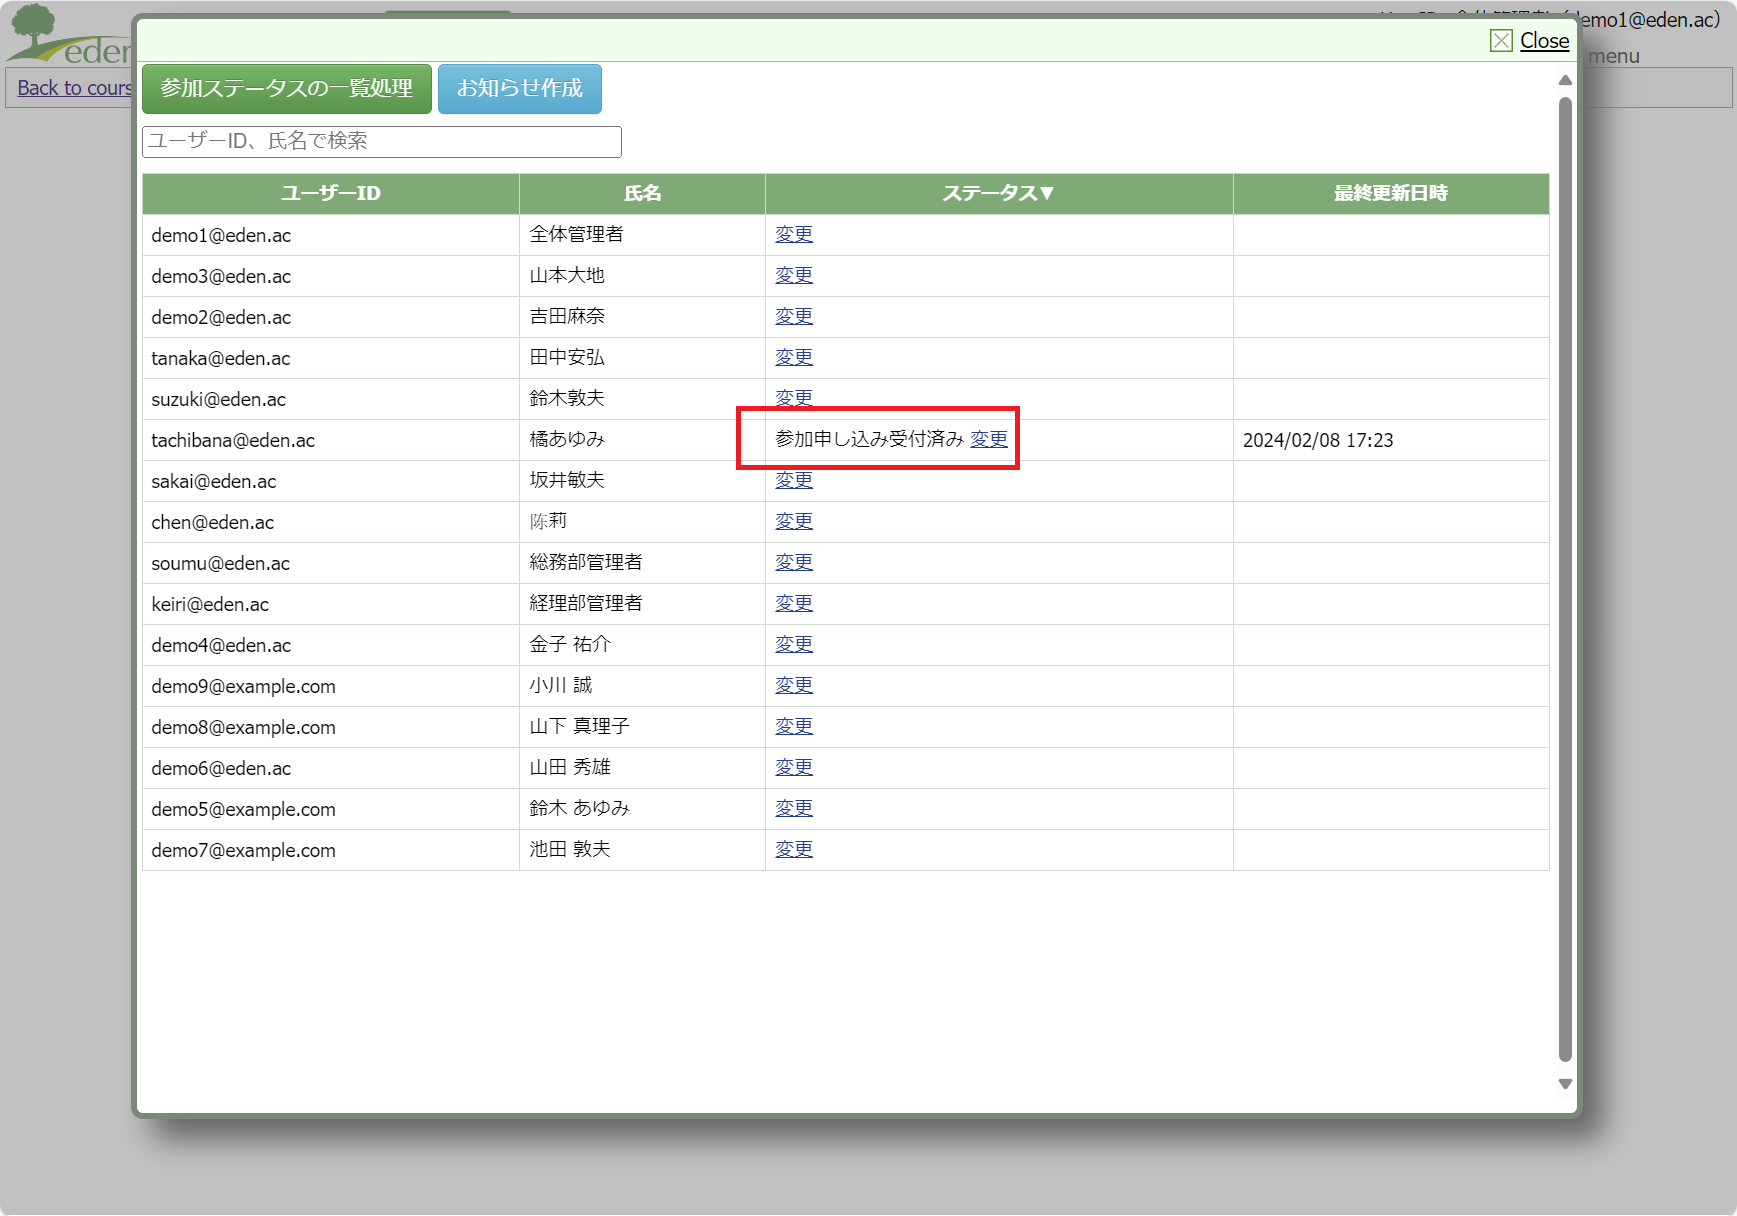This screenshot has height=1216, width=1737.
Task: Click 変更 link for 総務部管理者
Action: [794, 562]
